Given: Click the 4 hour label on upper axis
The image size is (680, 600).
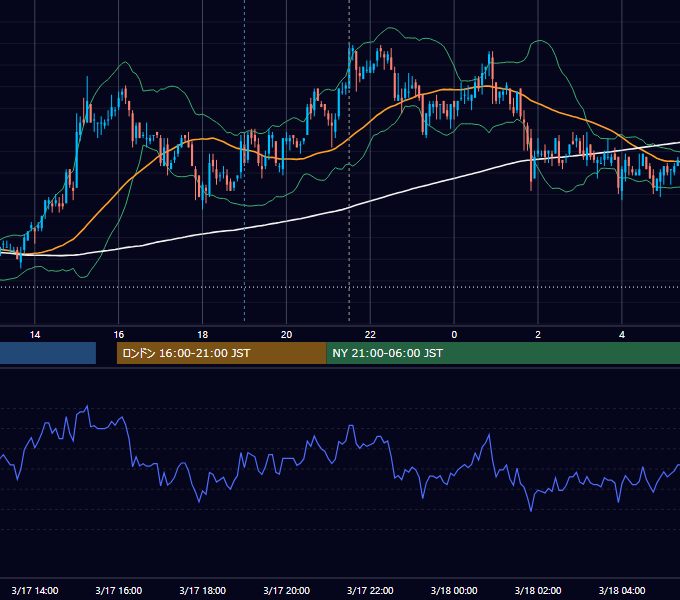Looking at the screenshot, I should pos(622,335).
